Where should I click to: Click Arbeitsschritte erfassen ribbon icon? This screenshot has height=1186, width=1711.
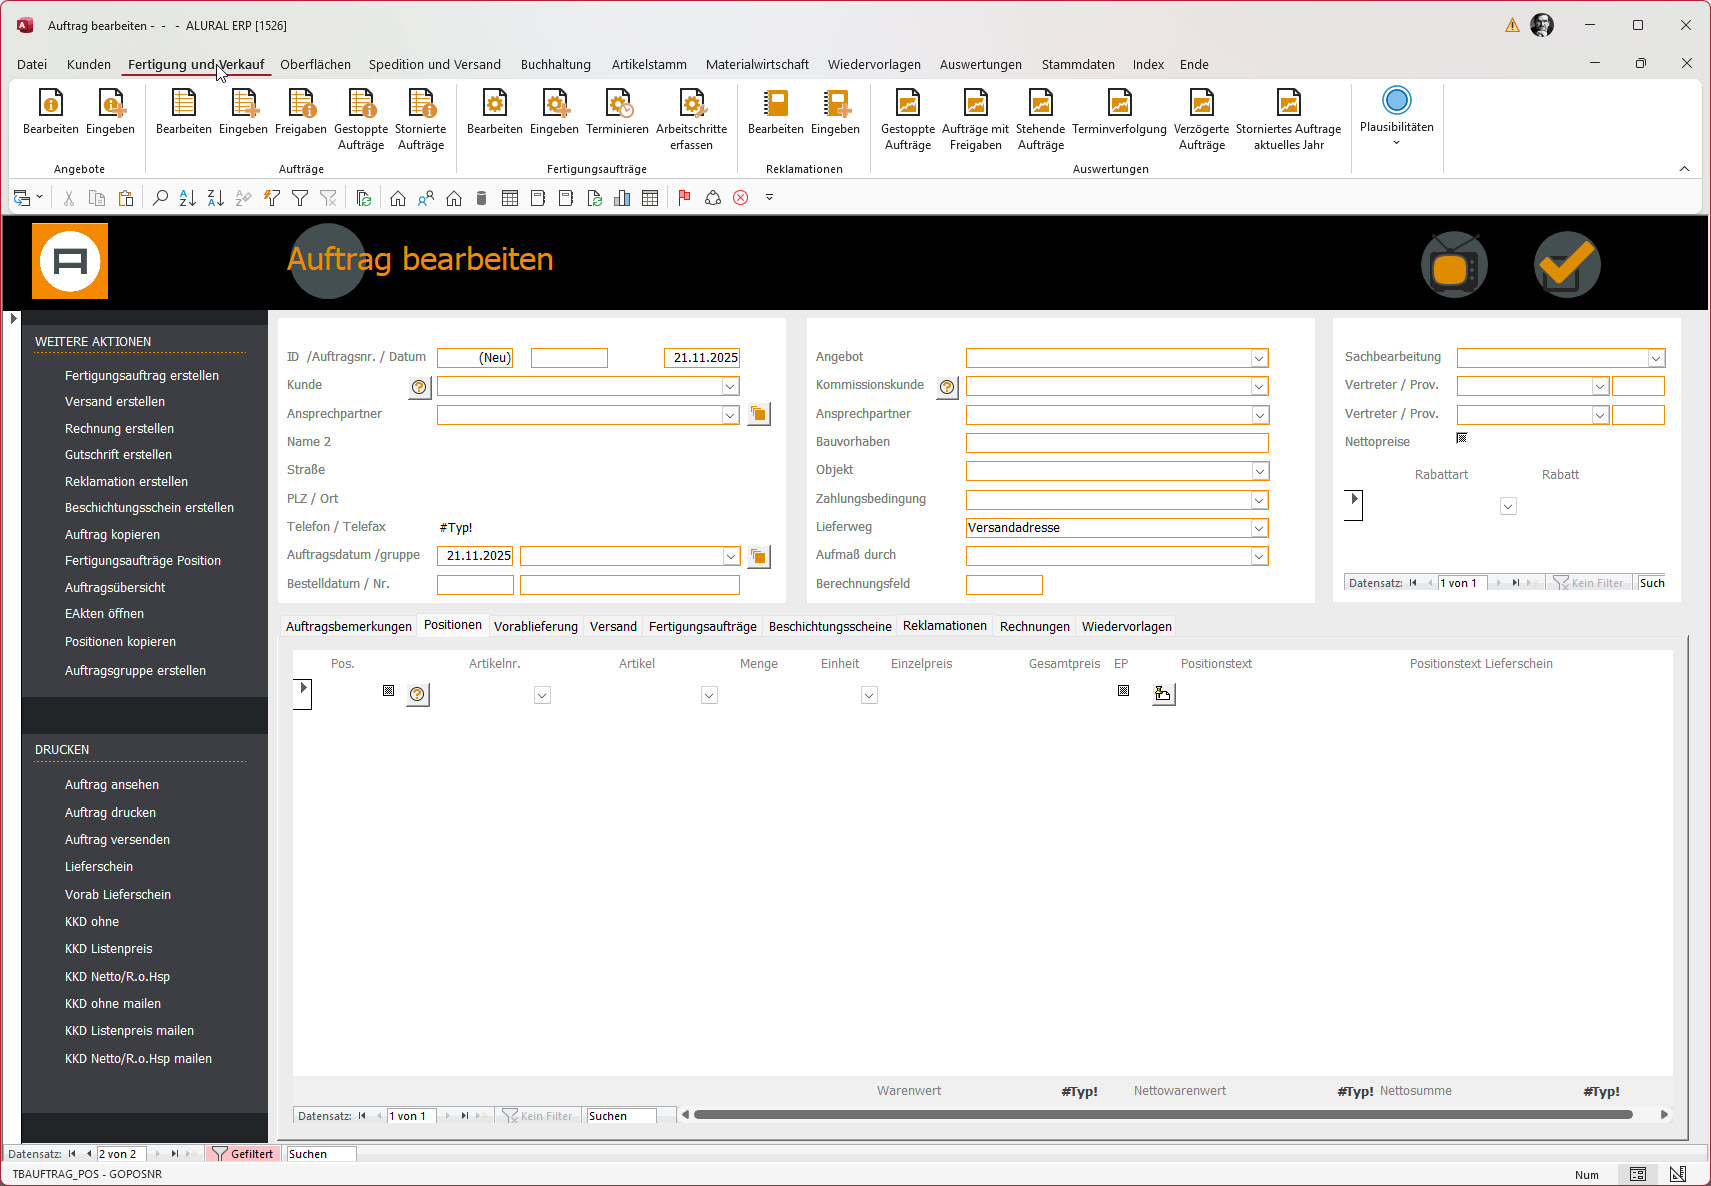[x=691, y=104]
